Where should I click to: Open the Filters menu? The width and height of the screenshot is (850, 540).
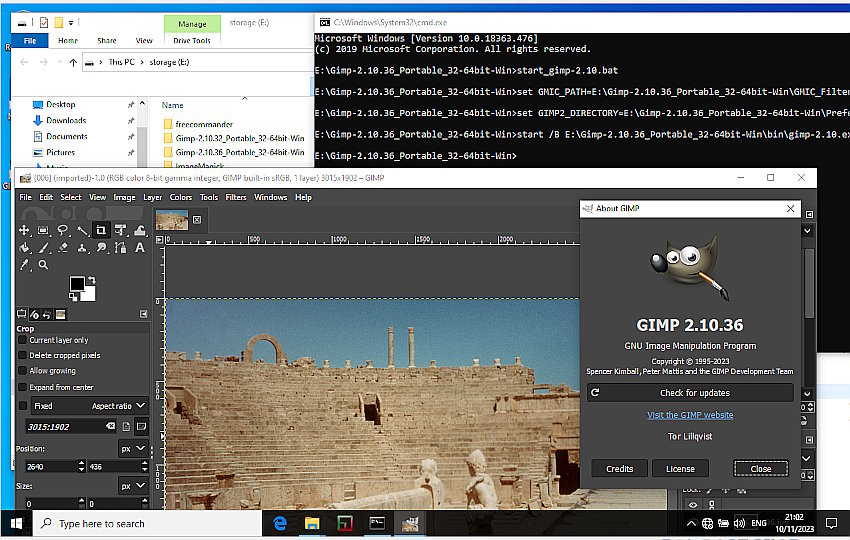pos(236,197)
